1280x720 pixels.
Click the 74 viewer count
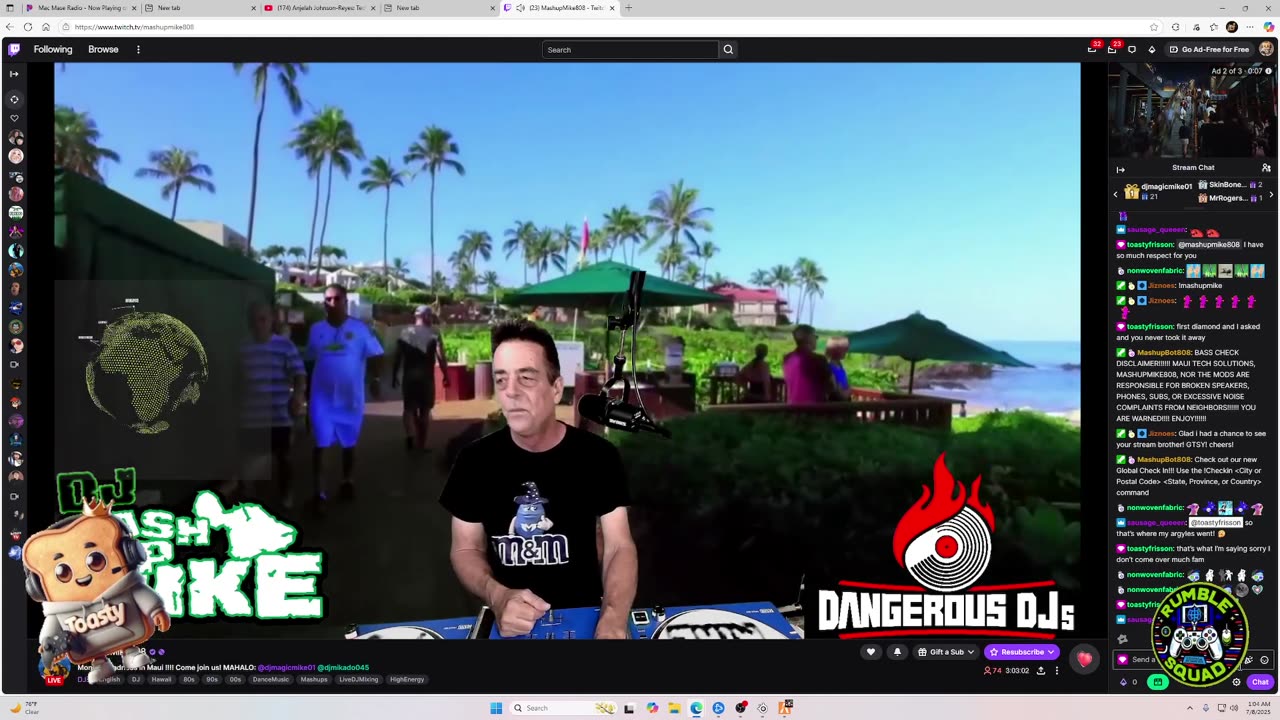993,671
